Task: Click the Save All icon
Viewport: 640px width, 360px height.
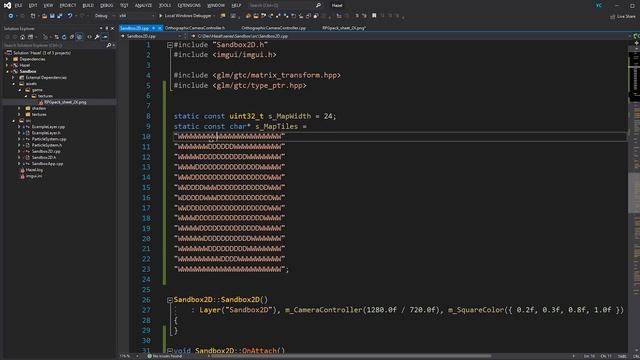Action: (60, 16)
